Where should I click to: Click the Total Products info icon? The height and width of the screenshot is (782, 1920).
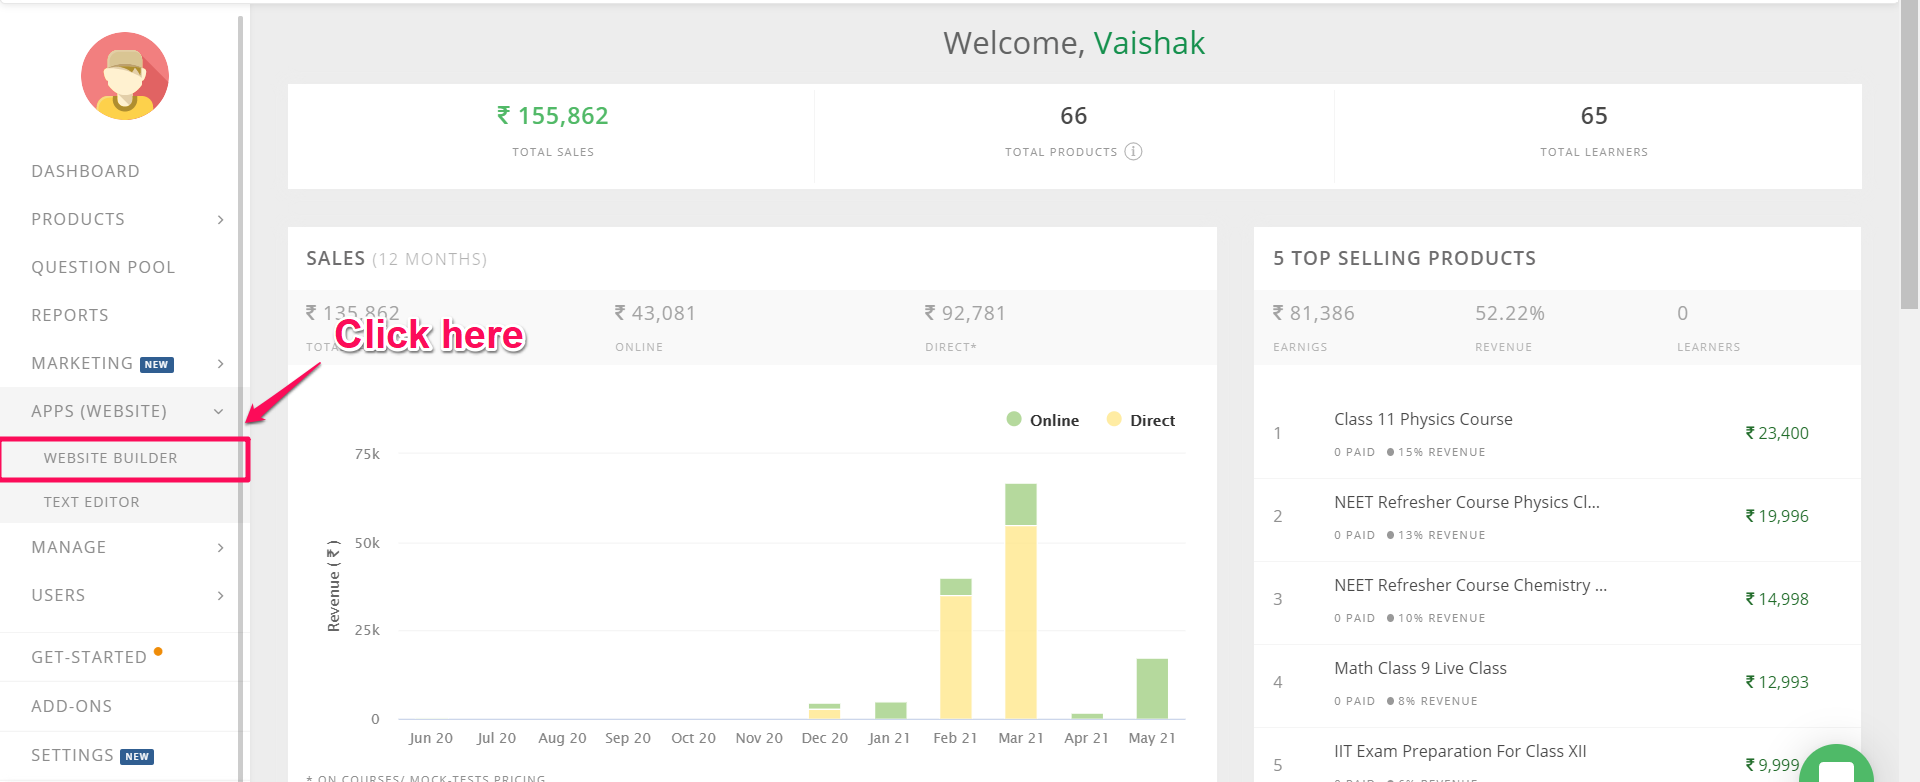(x=1133, y=151)
